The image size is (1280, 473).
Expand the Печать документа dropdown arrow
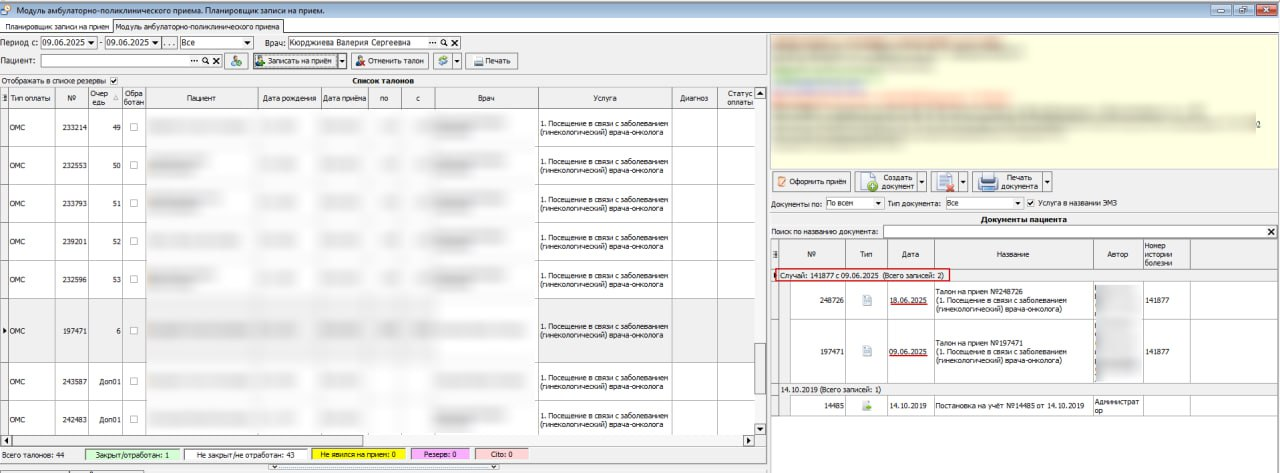[x=1047, y=181]
